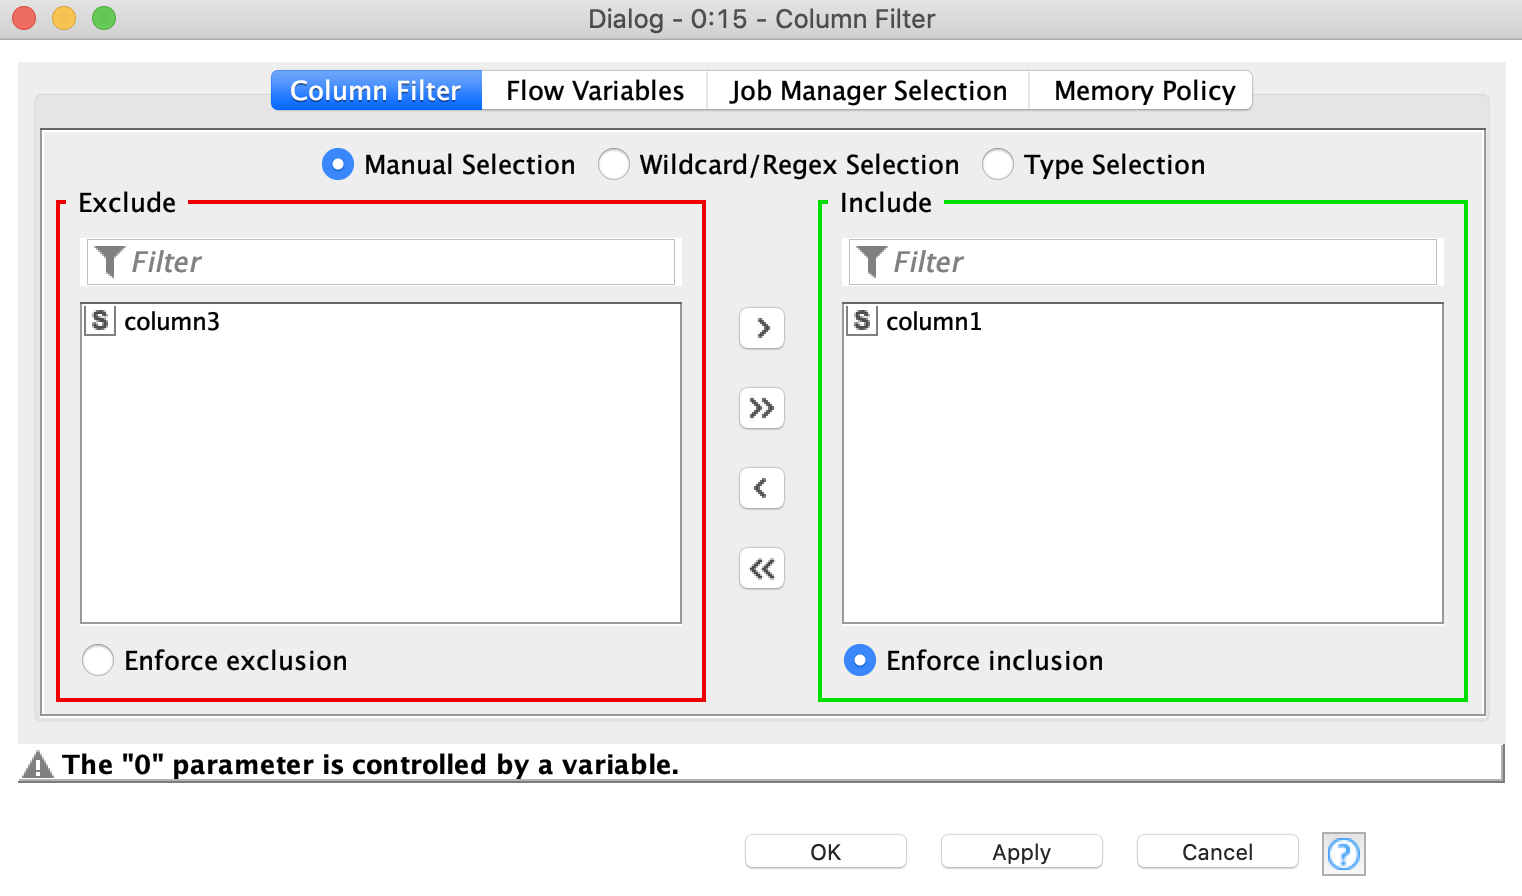The width and height of the screenshot is (1522, 896).
Task: Click the warning icon near the variable message
Action: (x=37, y=765)
